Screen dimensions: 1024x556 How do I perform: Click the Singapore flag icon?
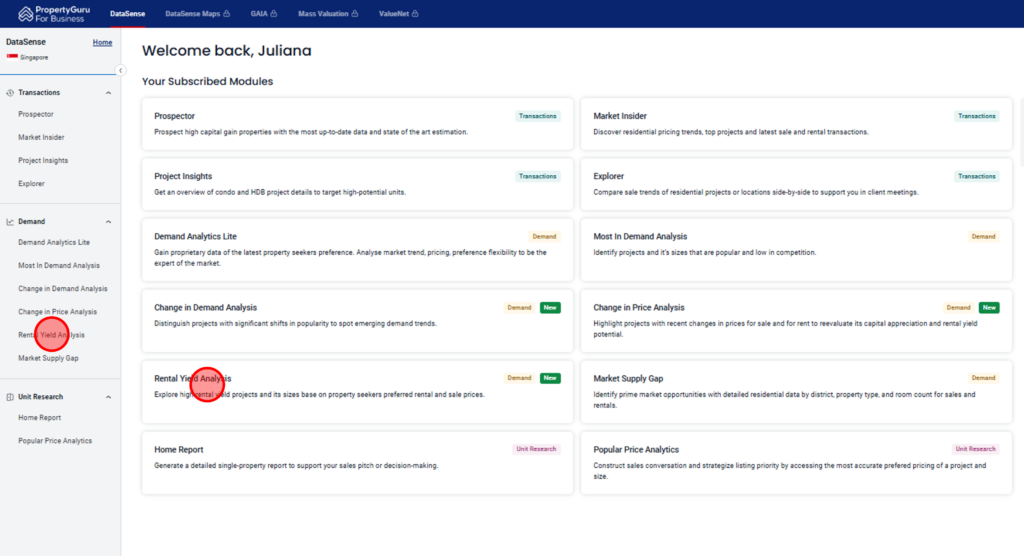tap(12, 57)
